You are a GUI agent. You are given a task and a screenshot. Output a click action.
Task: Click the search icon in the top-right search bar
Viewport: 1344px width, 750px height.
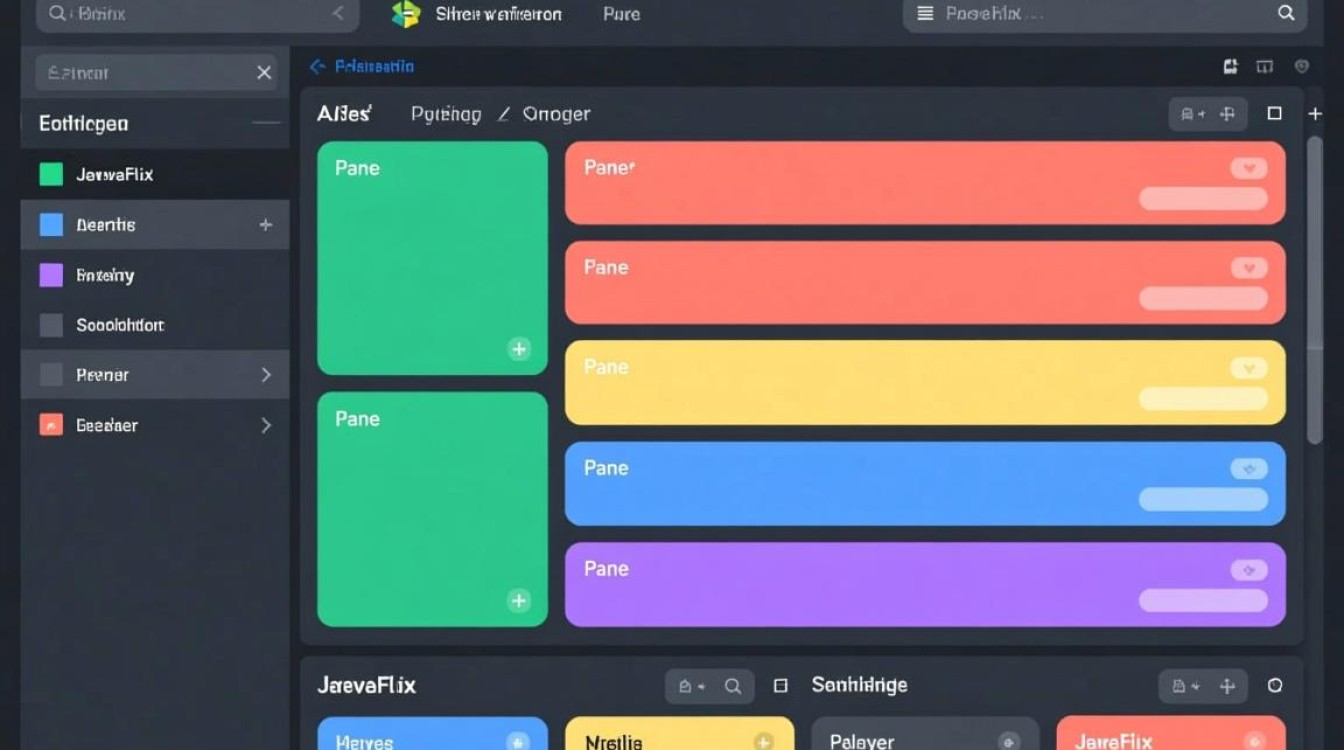pos(1286,14)
